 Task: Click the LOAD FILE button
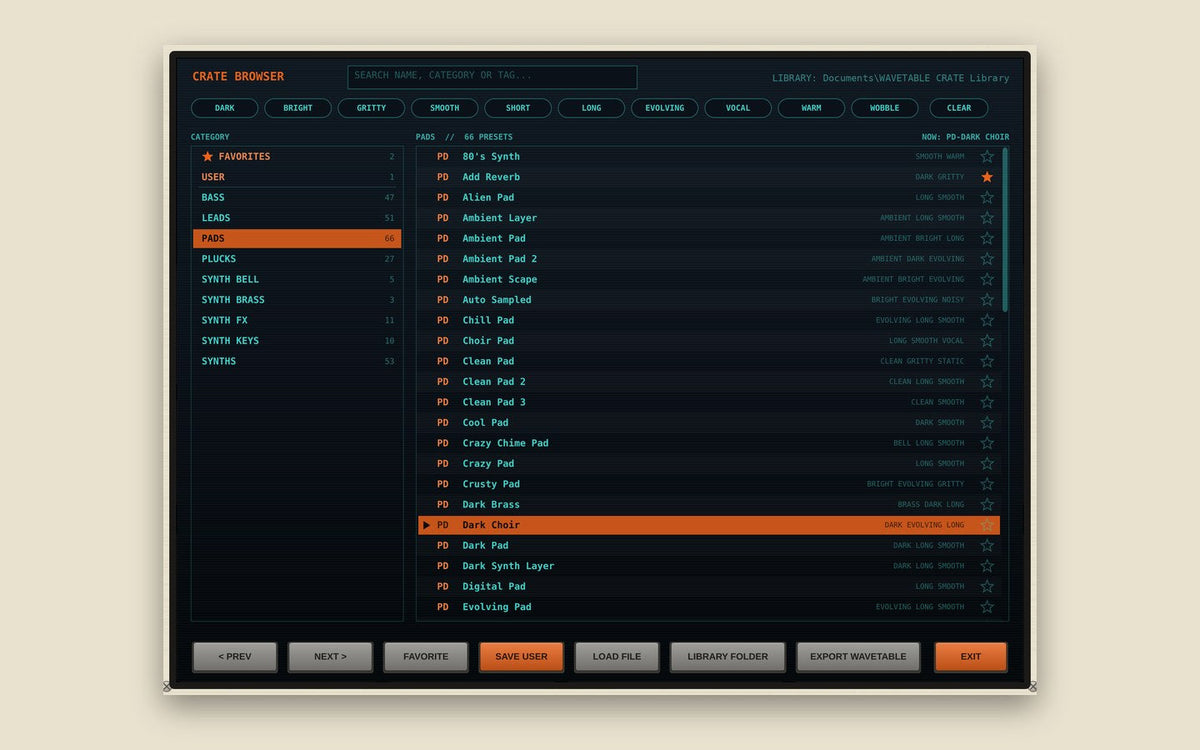coord(617,657)
